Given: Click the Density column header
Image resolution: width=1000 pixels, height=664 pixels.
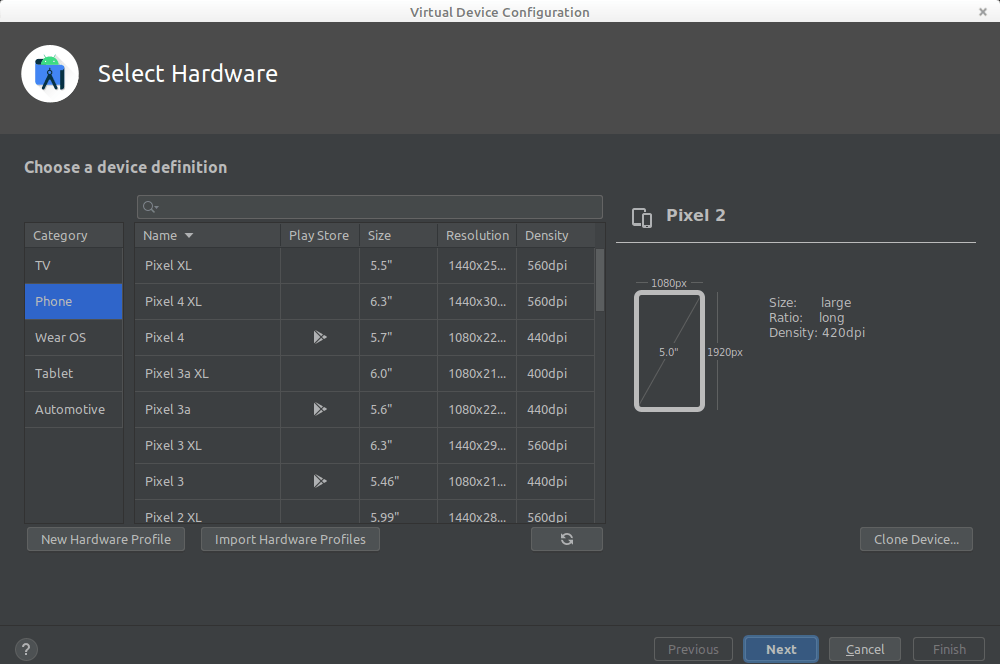Looking at the screenshot, I should point(555,235).
